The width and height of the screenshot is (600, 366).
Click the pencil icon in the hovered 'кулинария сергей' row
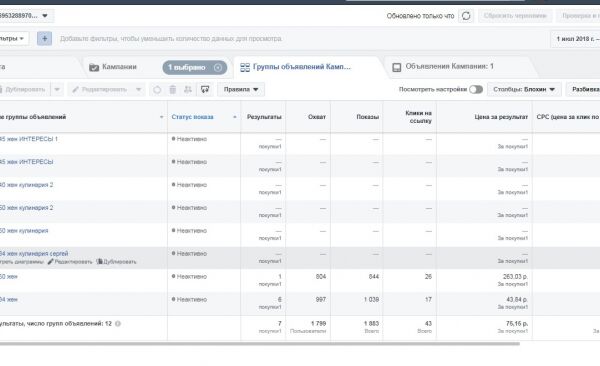point(51,262)
